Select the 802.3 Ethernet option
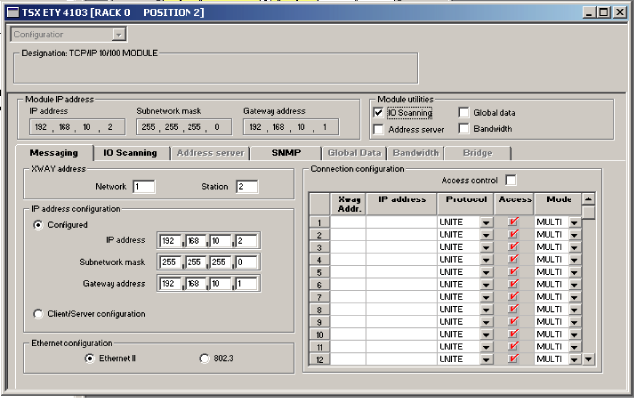 click(205, 358)
